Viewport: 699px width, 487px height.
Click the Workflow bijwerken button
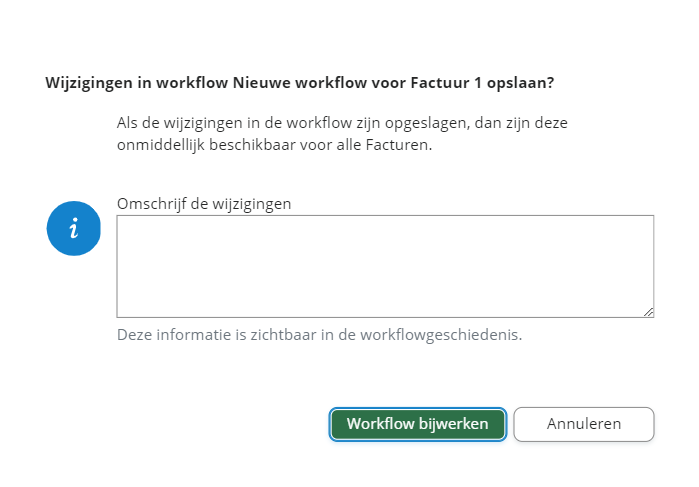coord(417,424)
